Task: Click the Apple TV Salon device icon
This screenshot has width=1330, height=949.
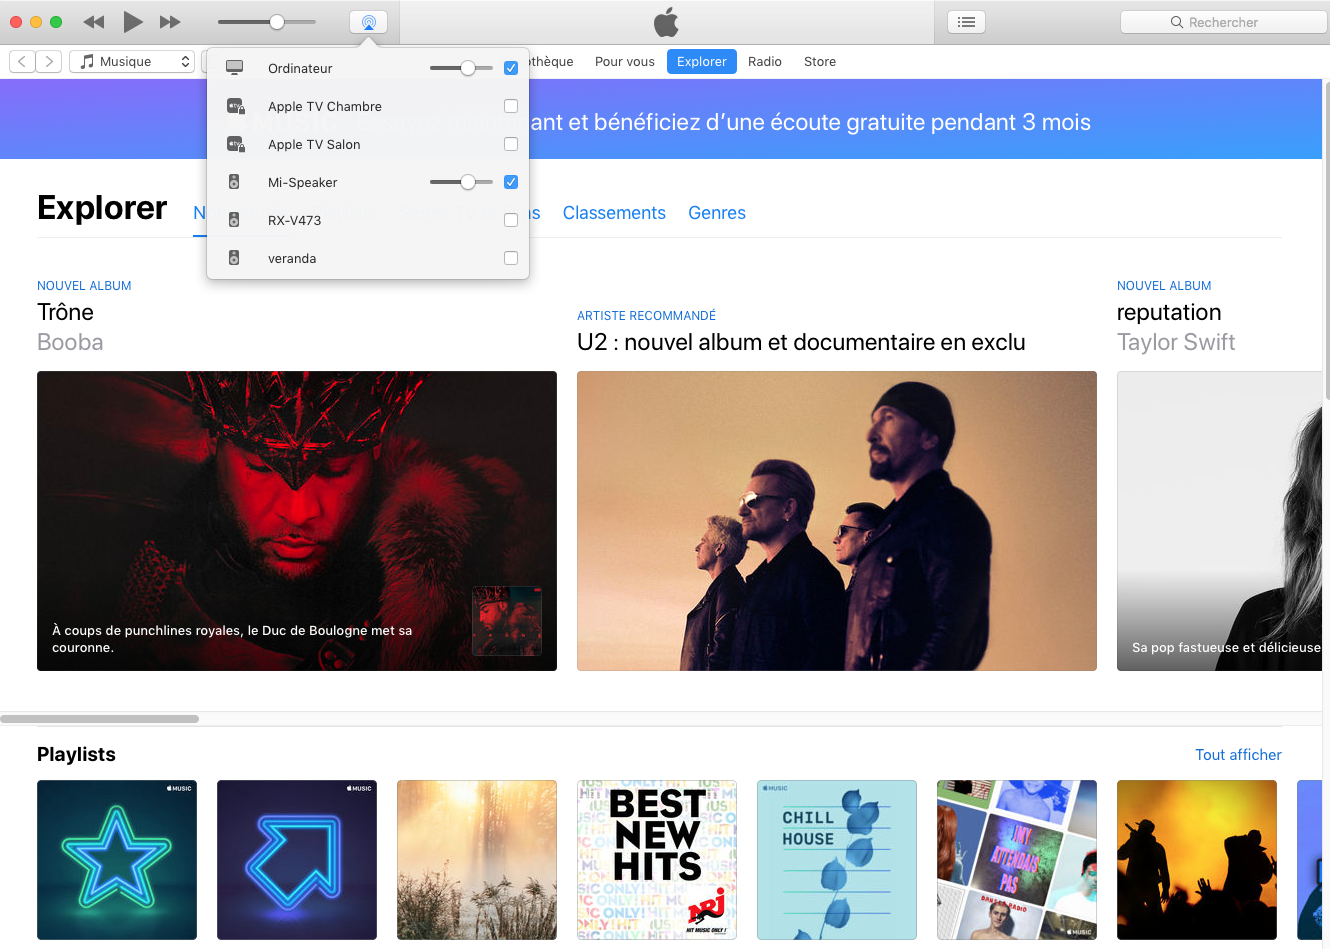Action: tap(235, 144)
